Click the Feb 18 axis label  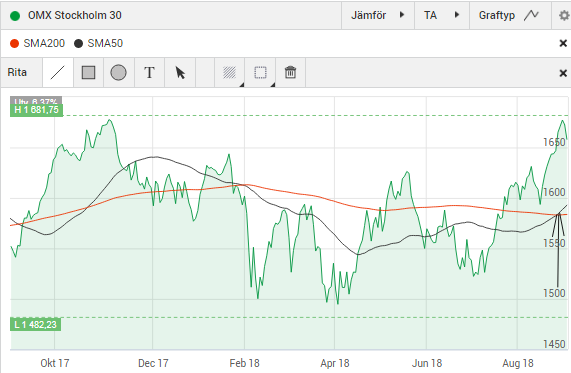pos(244,363)
